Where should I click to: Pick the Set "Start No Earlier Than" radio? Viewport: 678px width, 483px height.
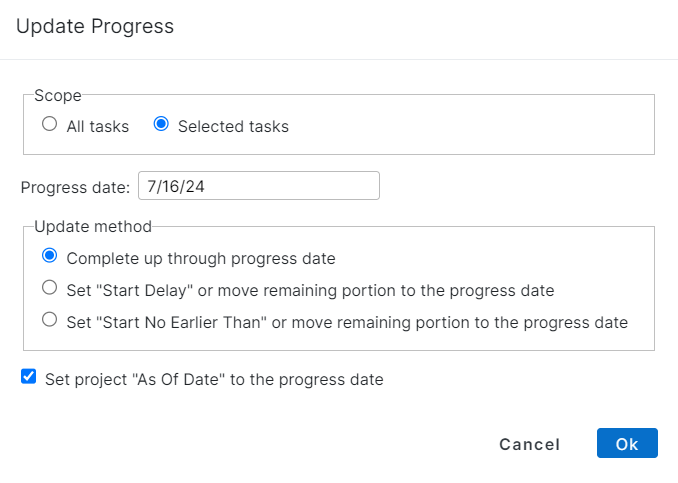(50, 321)
